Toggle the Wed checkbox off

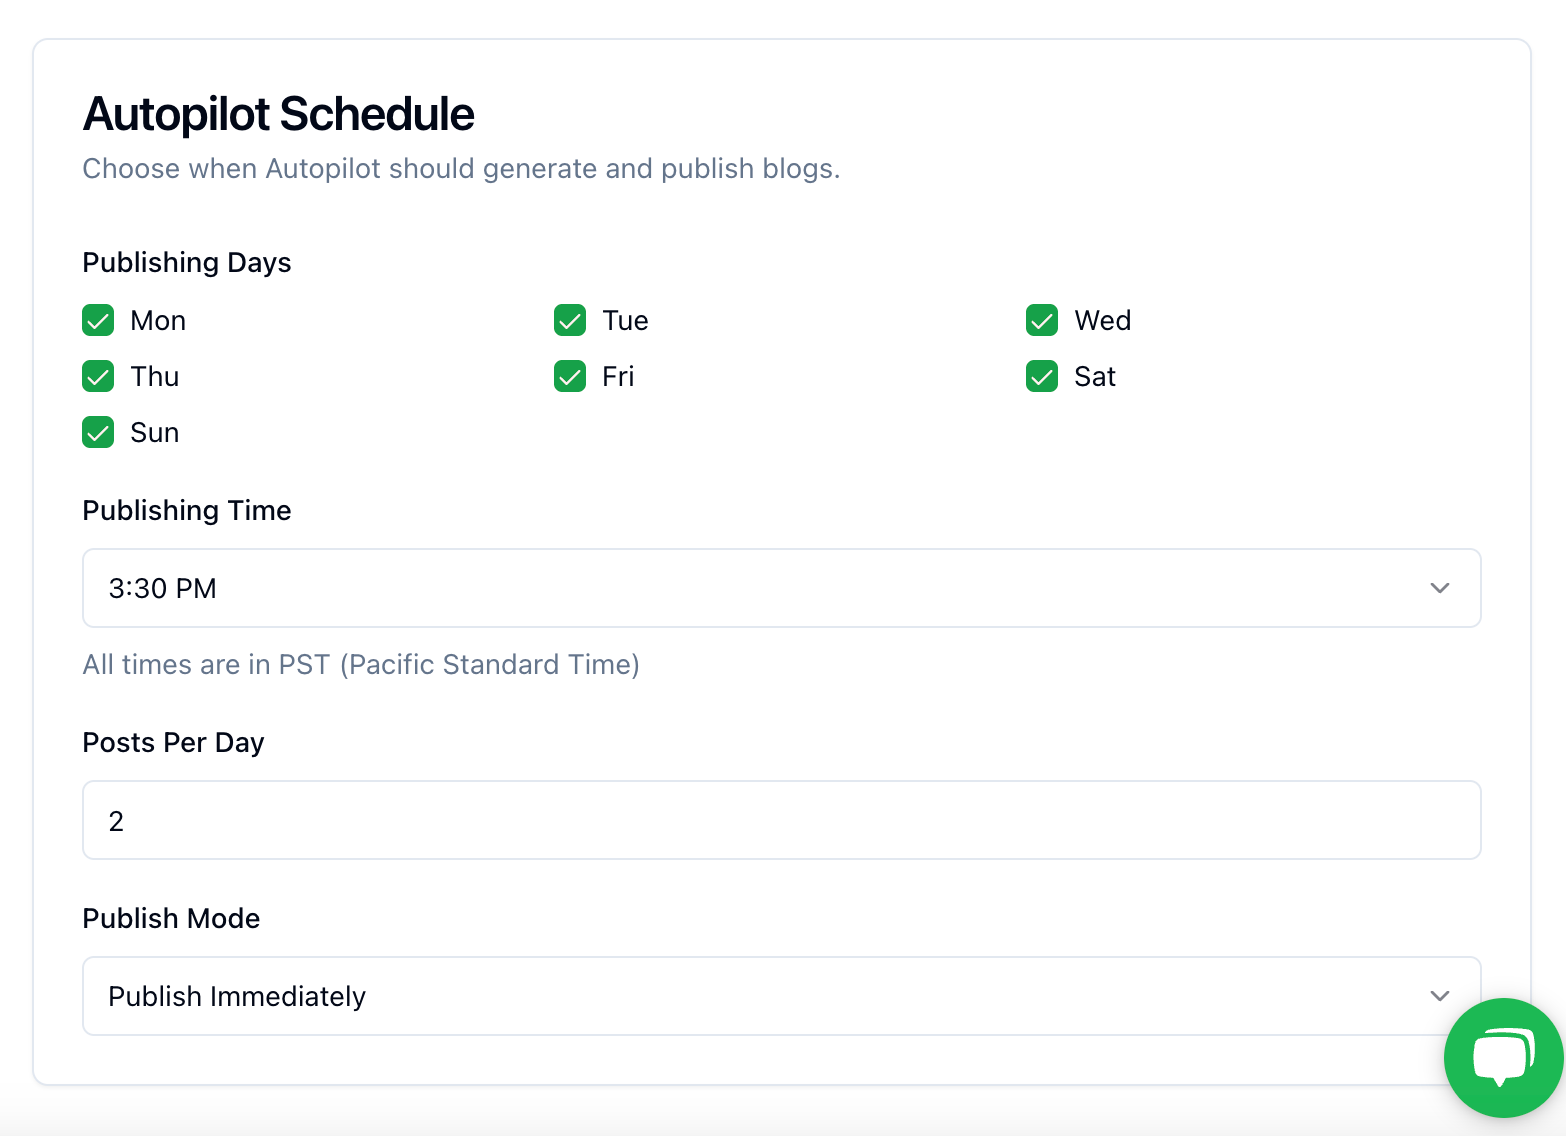click(1042, 321)
